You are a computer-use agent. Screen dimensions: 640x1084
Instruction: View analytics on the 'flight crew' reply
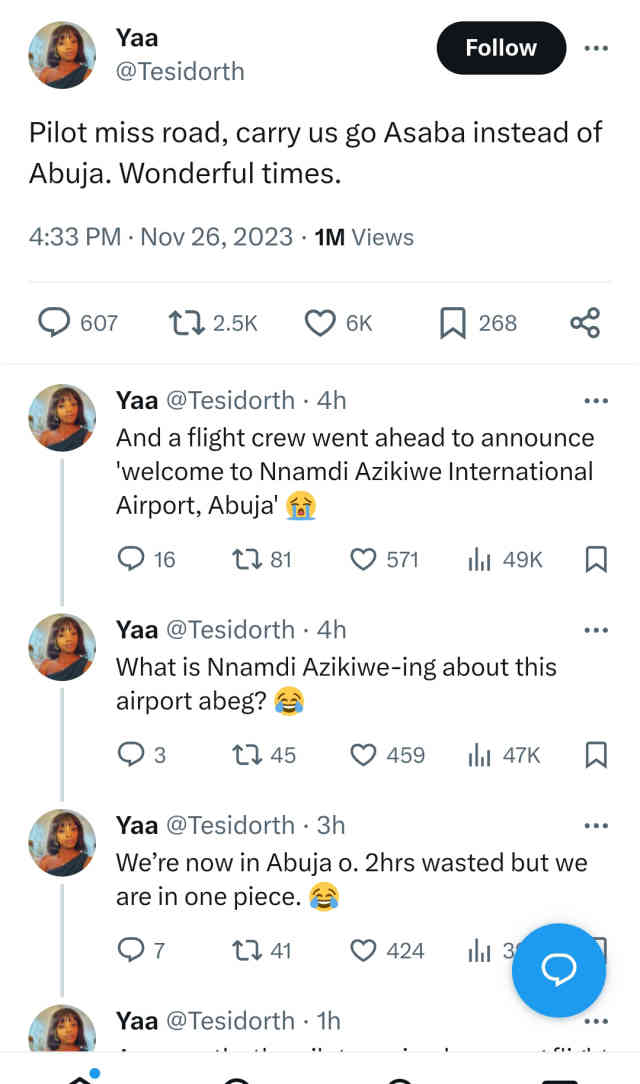pos(477,559)
